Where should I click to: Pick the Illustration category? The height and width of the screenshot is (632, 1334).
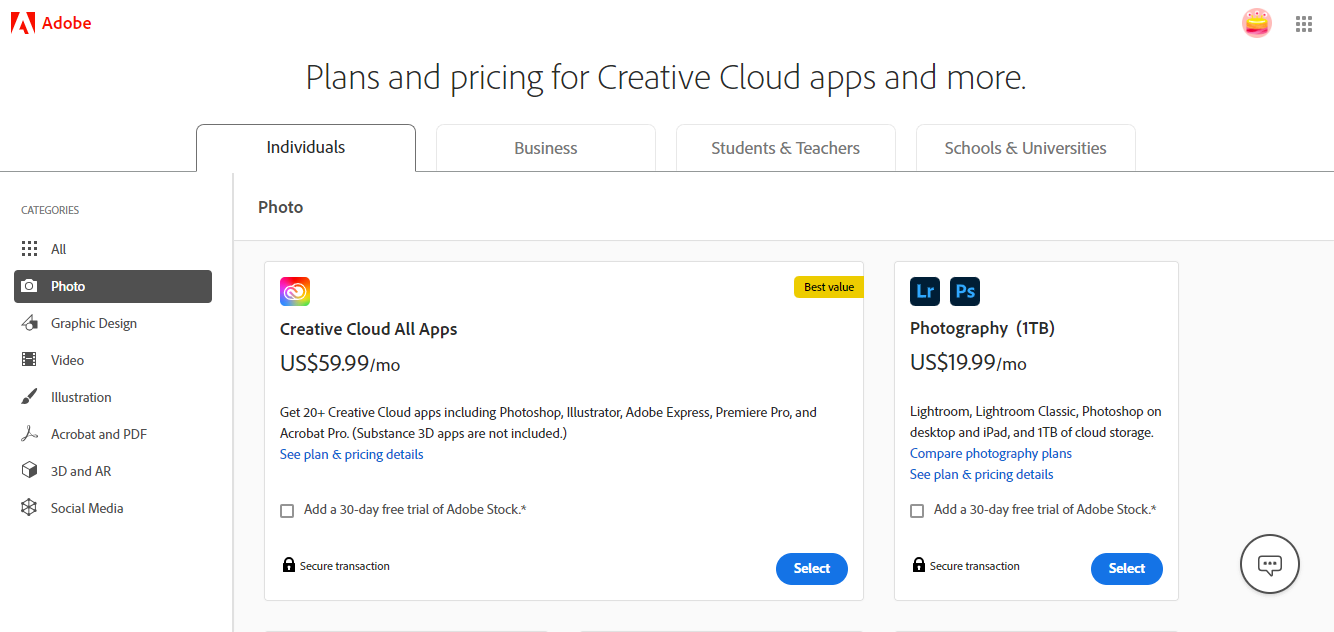pyautogui.click(x=113, y=397)
